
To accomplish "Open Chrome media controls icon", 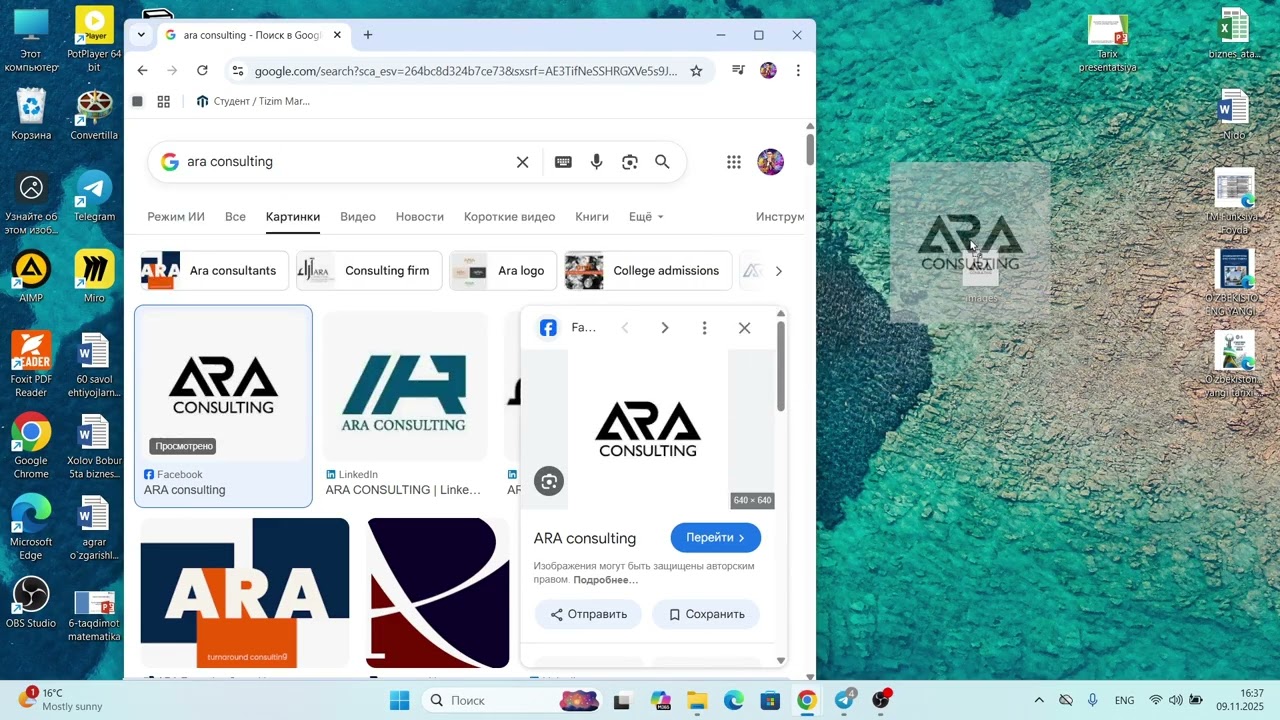I will coord(738,71).
